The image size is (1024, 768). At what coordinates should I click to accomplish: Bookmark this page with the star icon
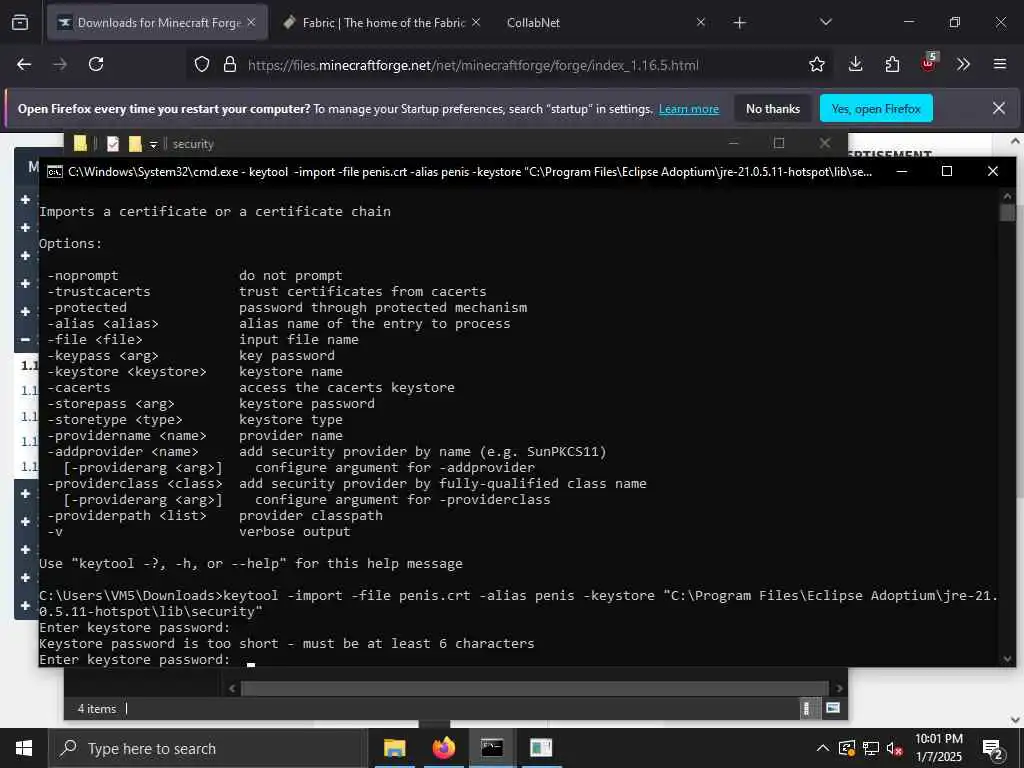coord(817,64)
